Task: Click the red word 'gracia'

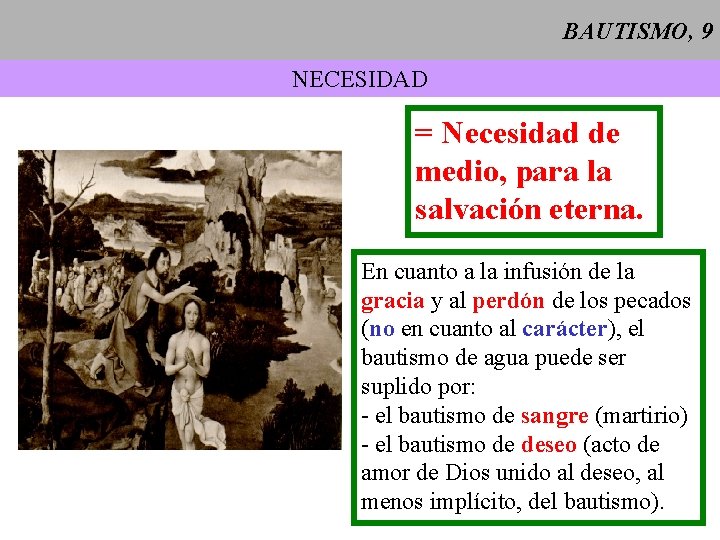Action: click(393, 302)
